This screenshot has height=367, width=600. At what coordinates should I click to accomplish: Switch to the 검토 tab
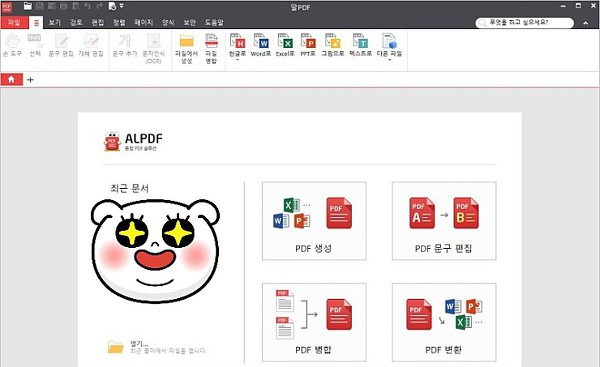[76, 22]
